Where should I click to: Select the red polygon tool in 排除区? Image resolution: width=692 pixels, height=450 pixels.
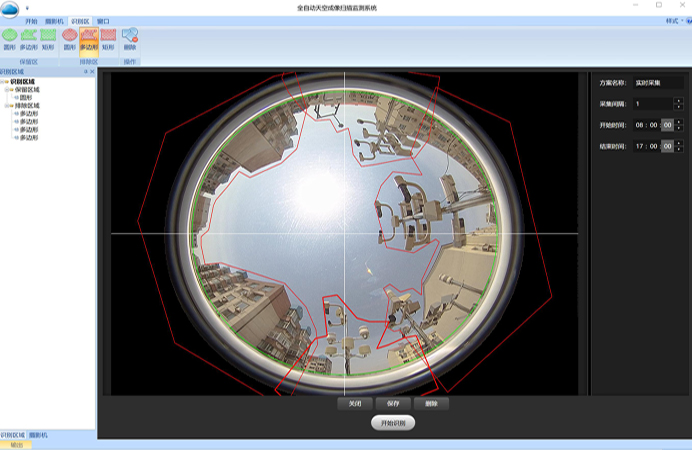pos(89,38)
